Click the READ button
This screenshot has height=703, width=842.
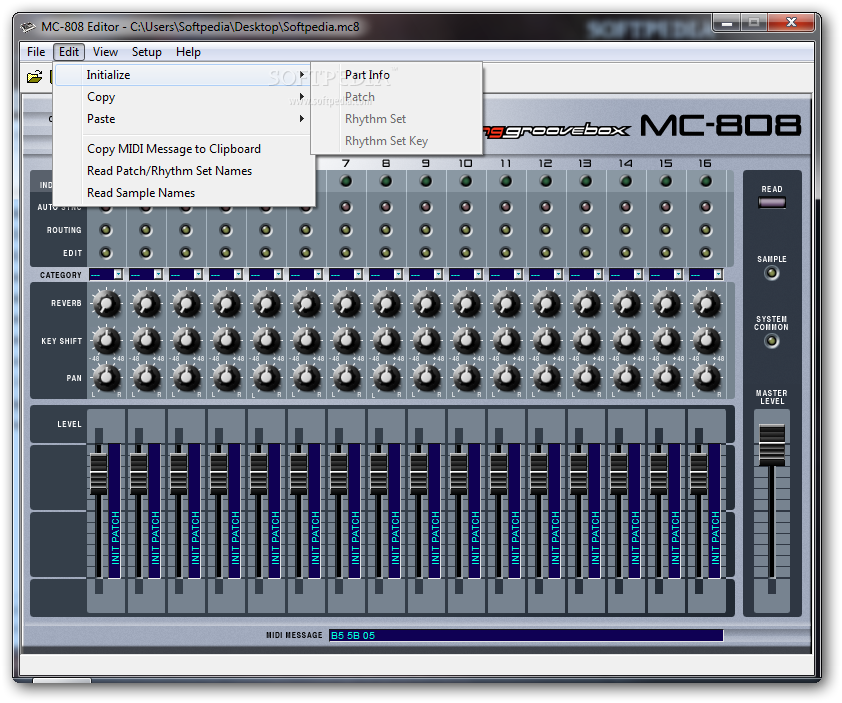click(772, 202)
